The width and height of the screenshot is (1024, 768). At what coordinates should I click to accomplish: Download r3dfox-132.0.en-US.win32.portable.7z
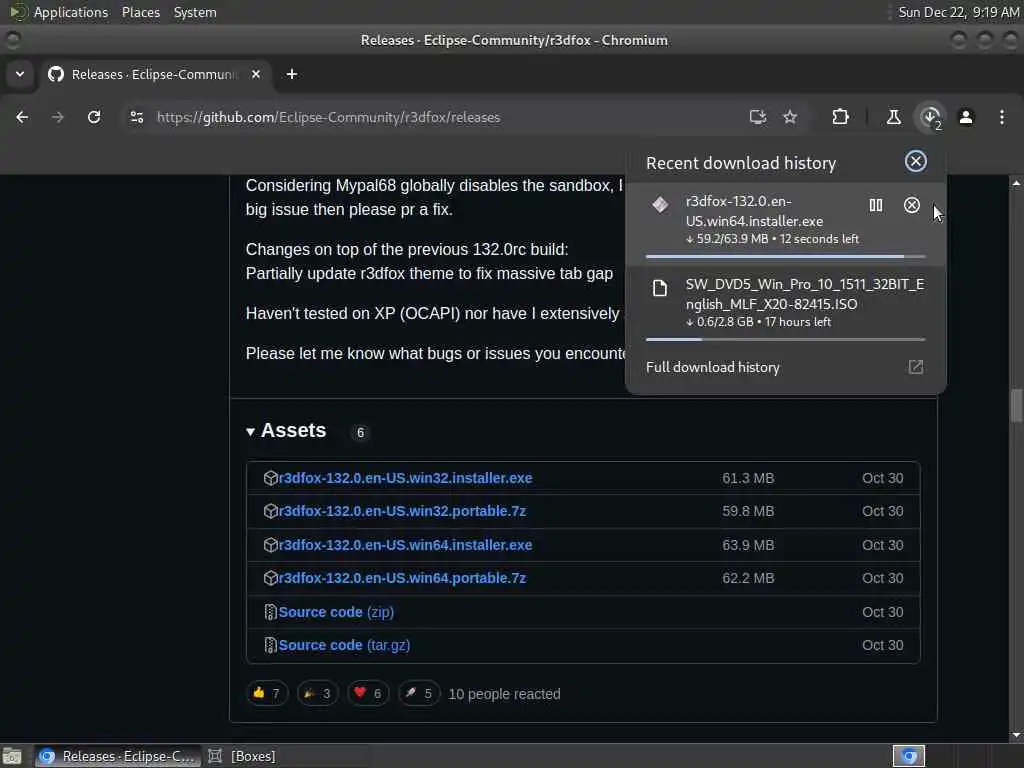pos(402,511)
